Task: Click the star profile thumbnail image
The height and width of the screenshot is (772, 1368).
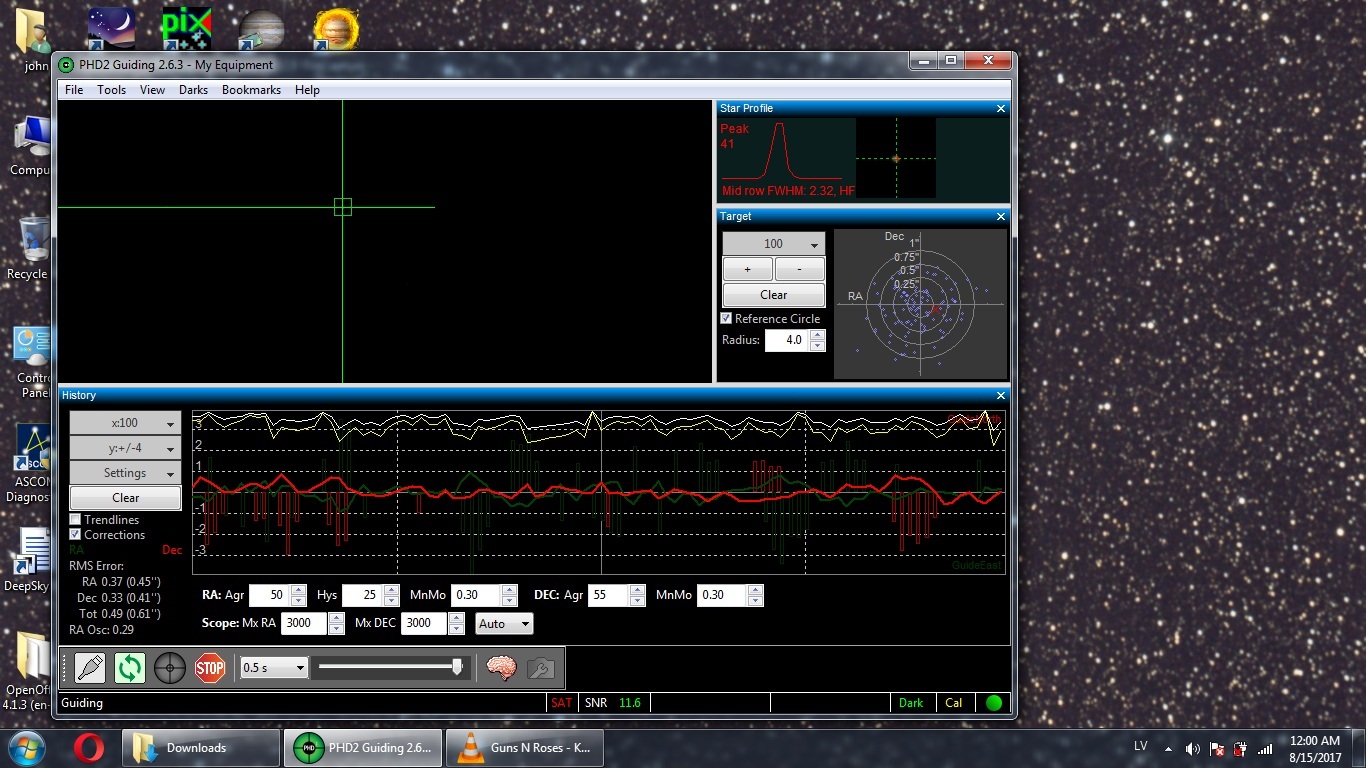Action: pos(896,158)
